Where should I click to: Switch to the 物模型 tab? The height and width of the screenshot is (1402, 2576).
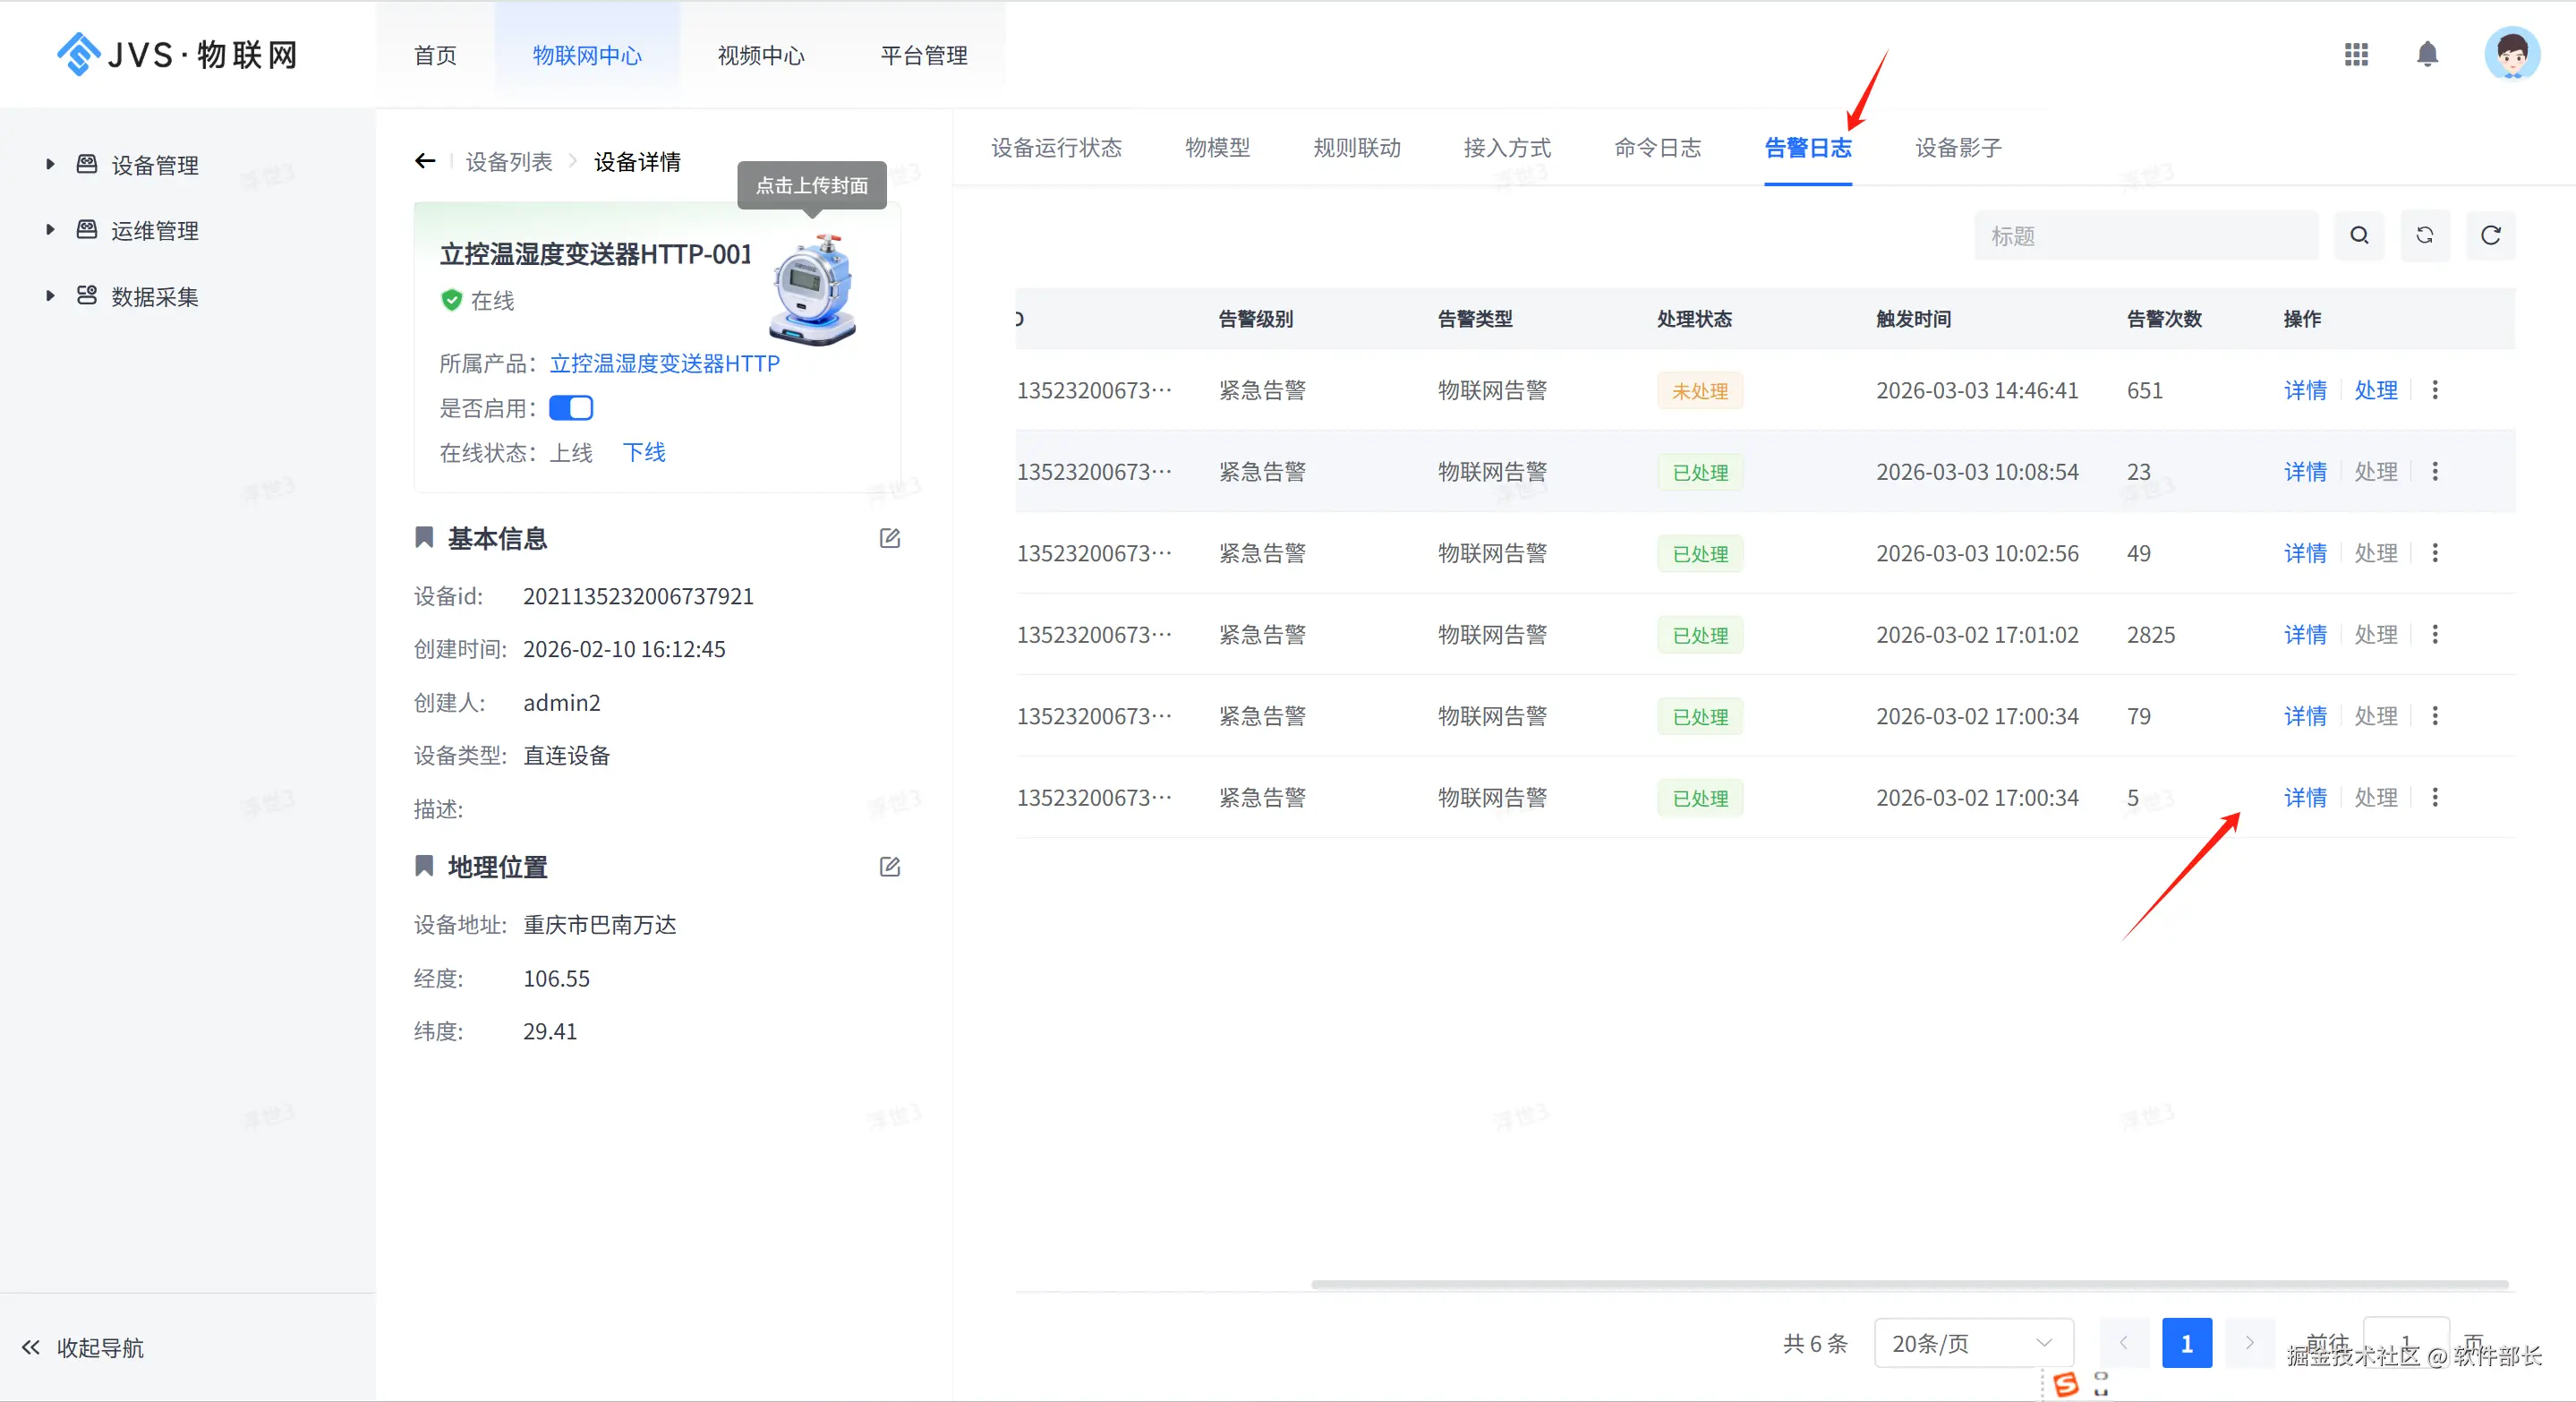coord(1217,148)
